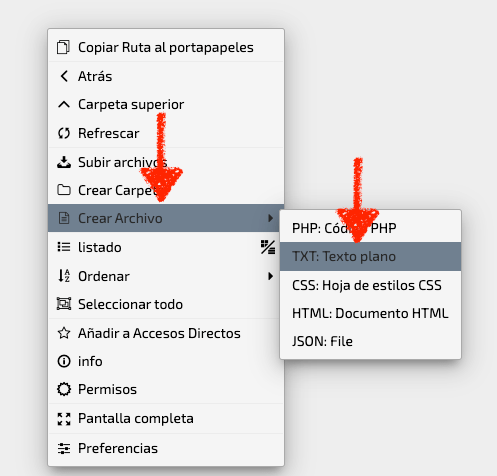Click the star icon for Añadir a Accesos Directos
Viewport: 497px width, 476px height.
(64, 333)
